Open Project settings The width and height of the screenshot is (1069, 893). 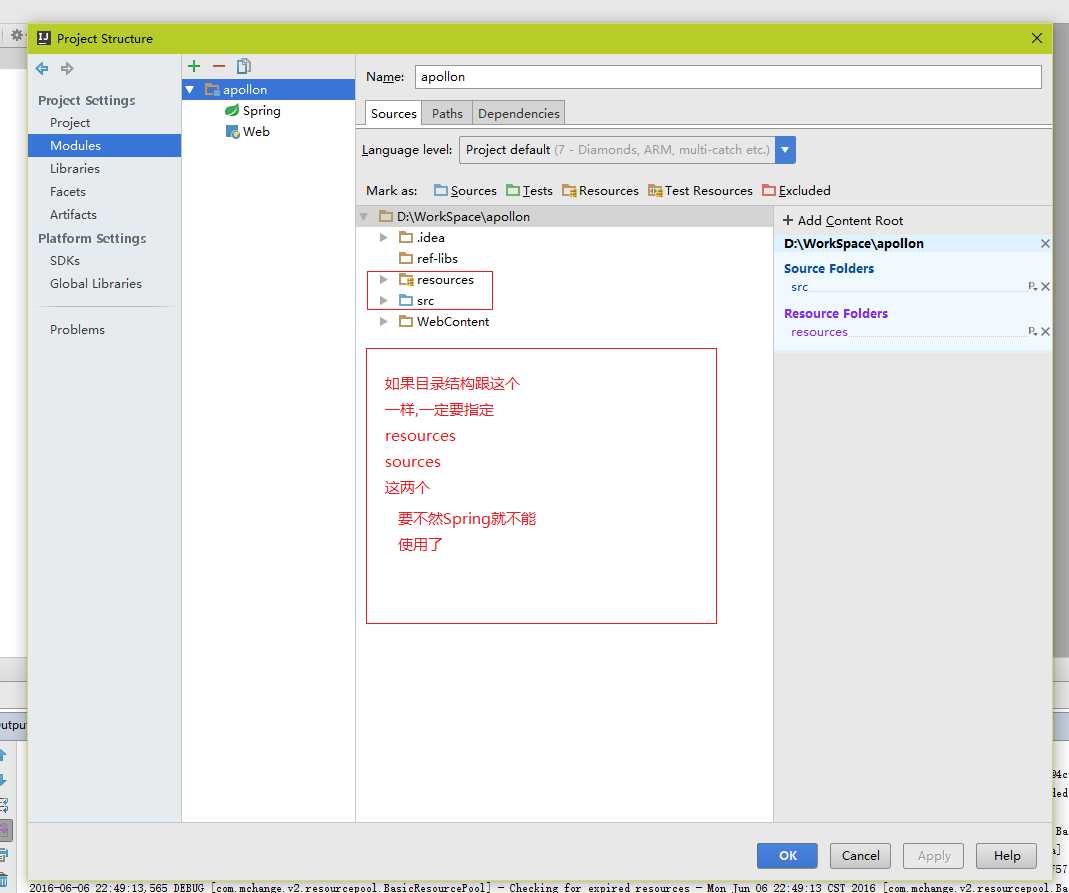coord(70,123)
